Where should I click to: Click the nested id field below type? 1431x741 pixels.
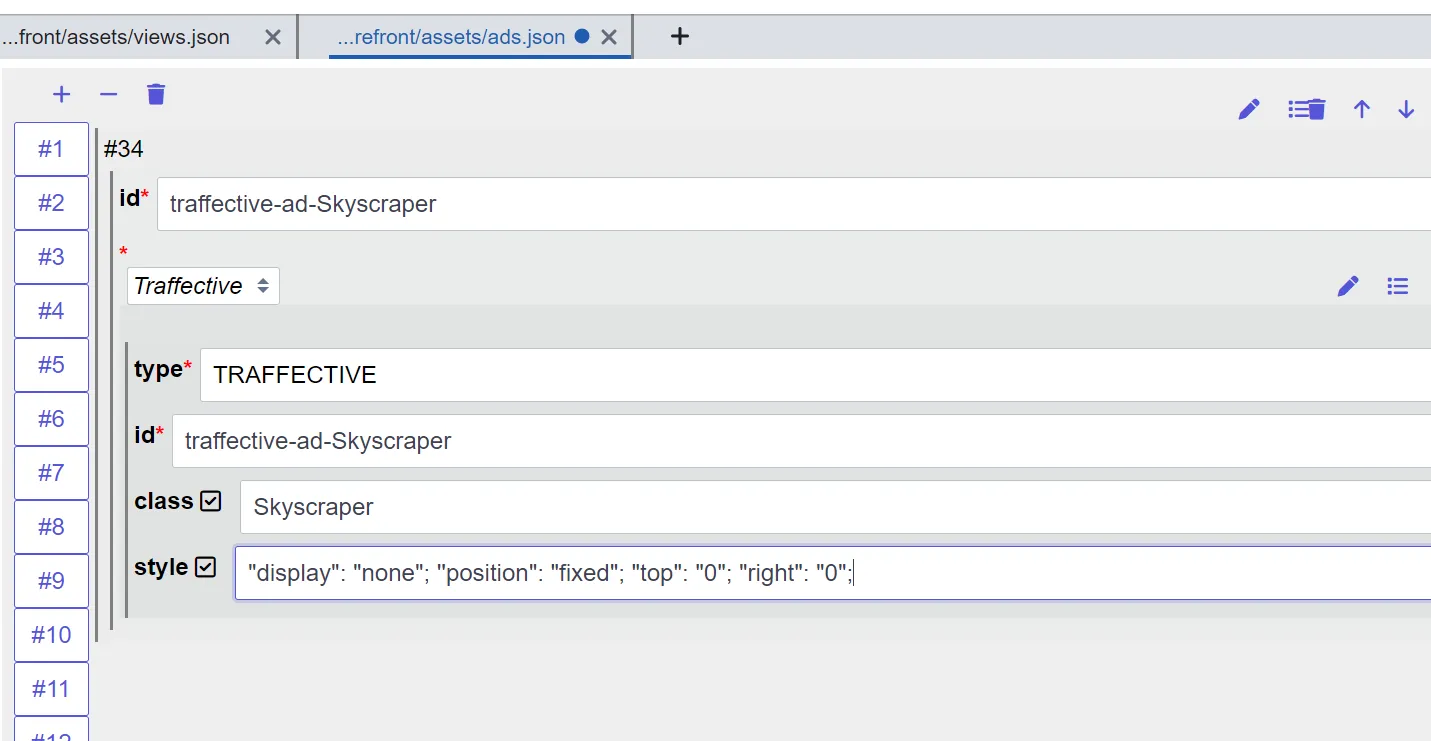[801, 441]
